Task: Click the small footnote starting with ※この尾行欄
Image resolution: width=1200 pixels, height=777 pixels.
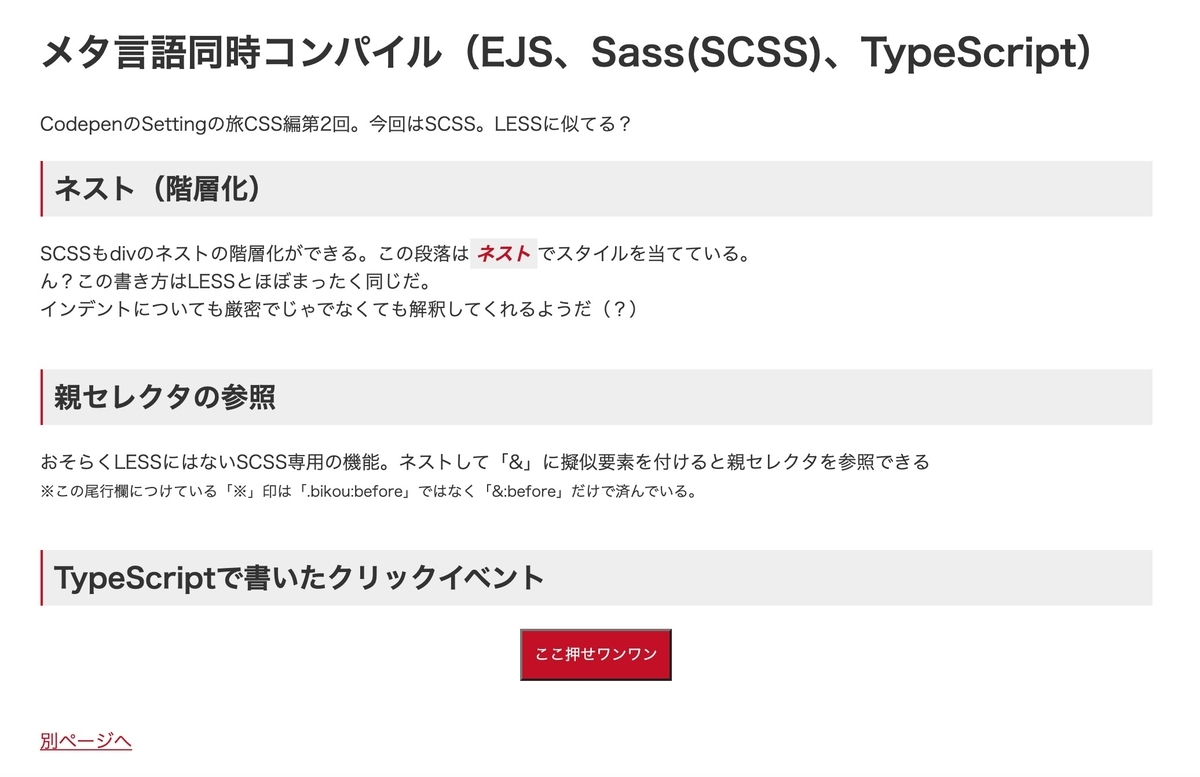Action: (x=368, y=492)
